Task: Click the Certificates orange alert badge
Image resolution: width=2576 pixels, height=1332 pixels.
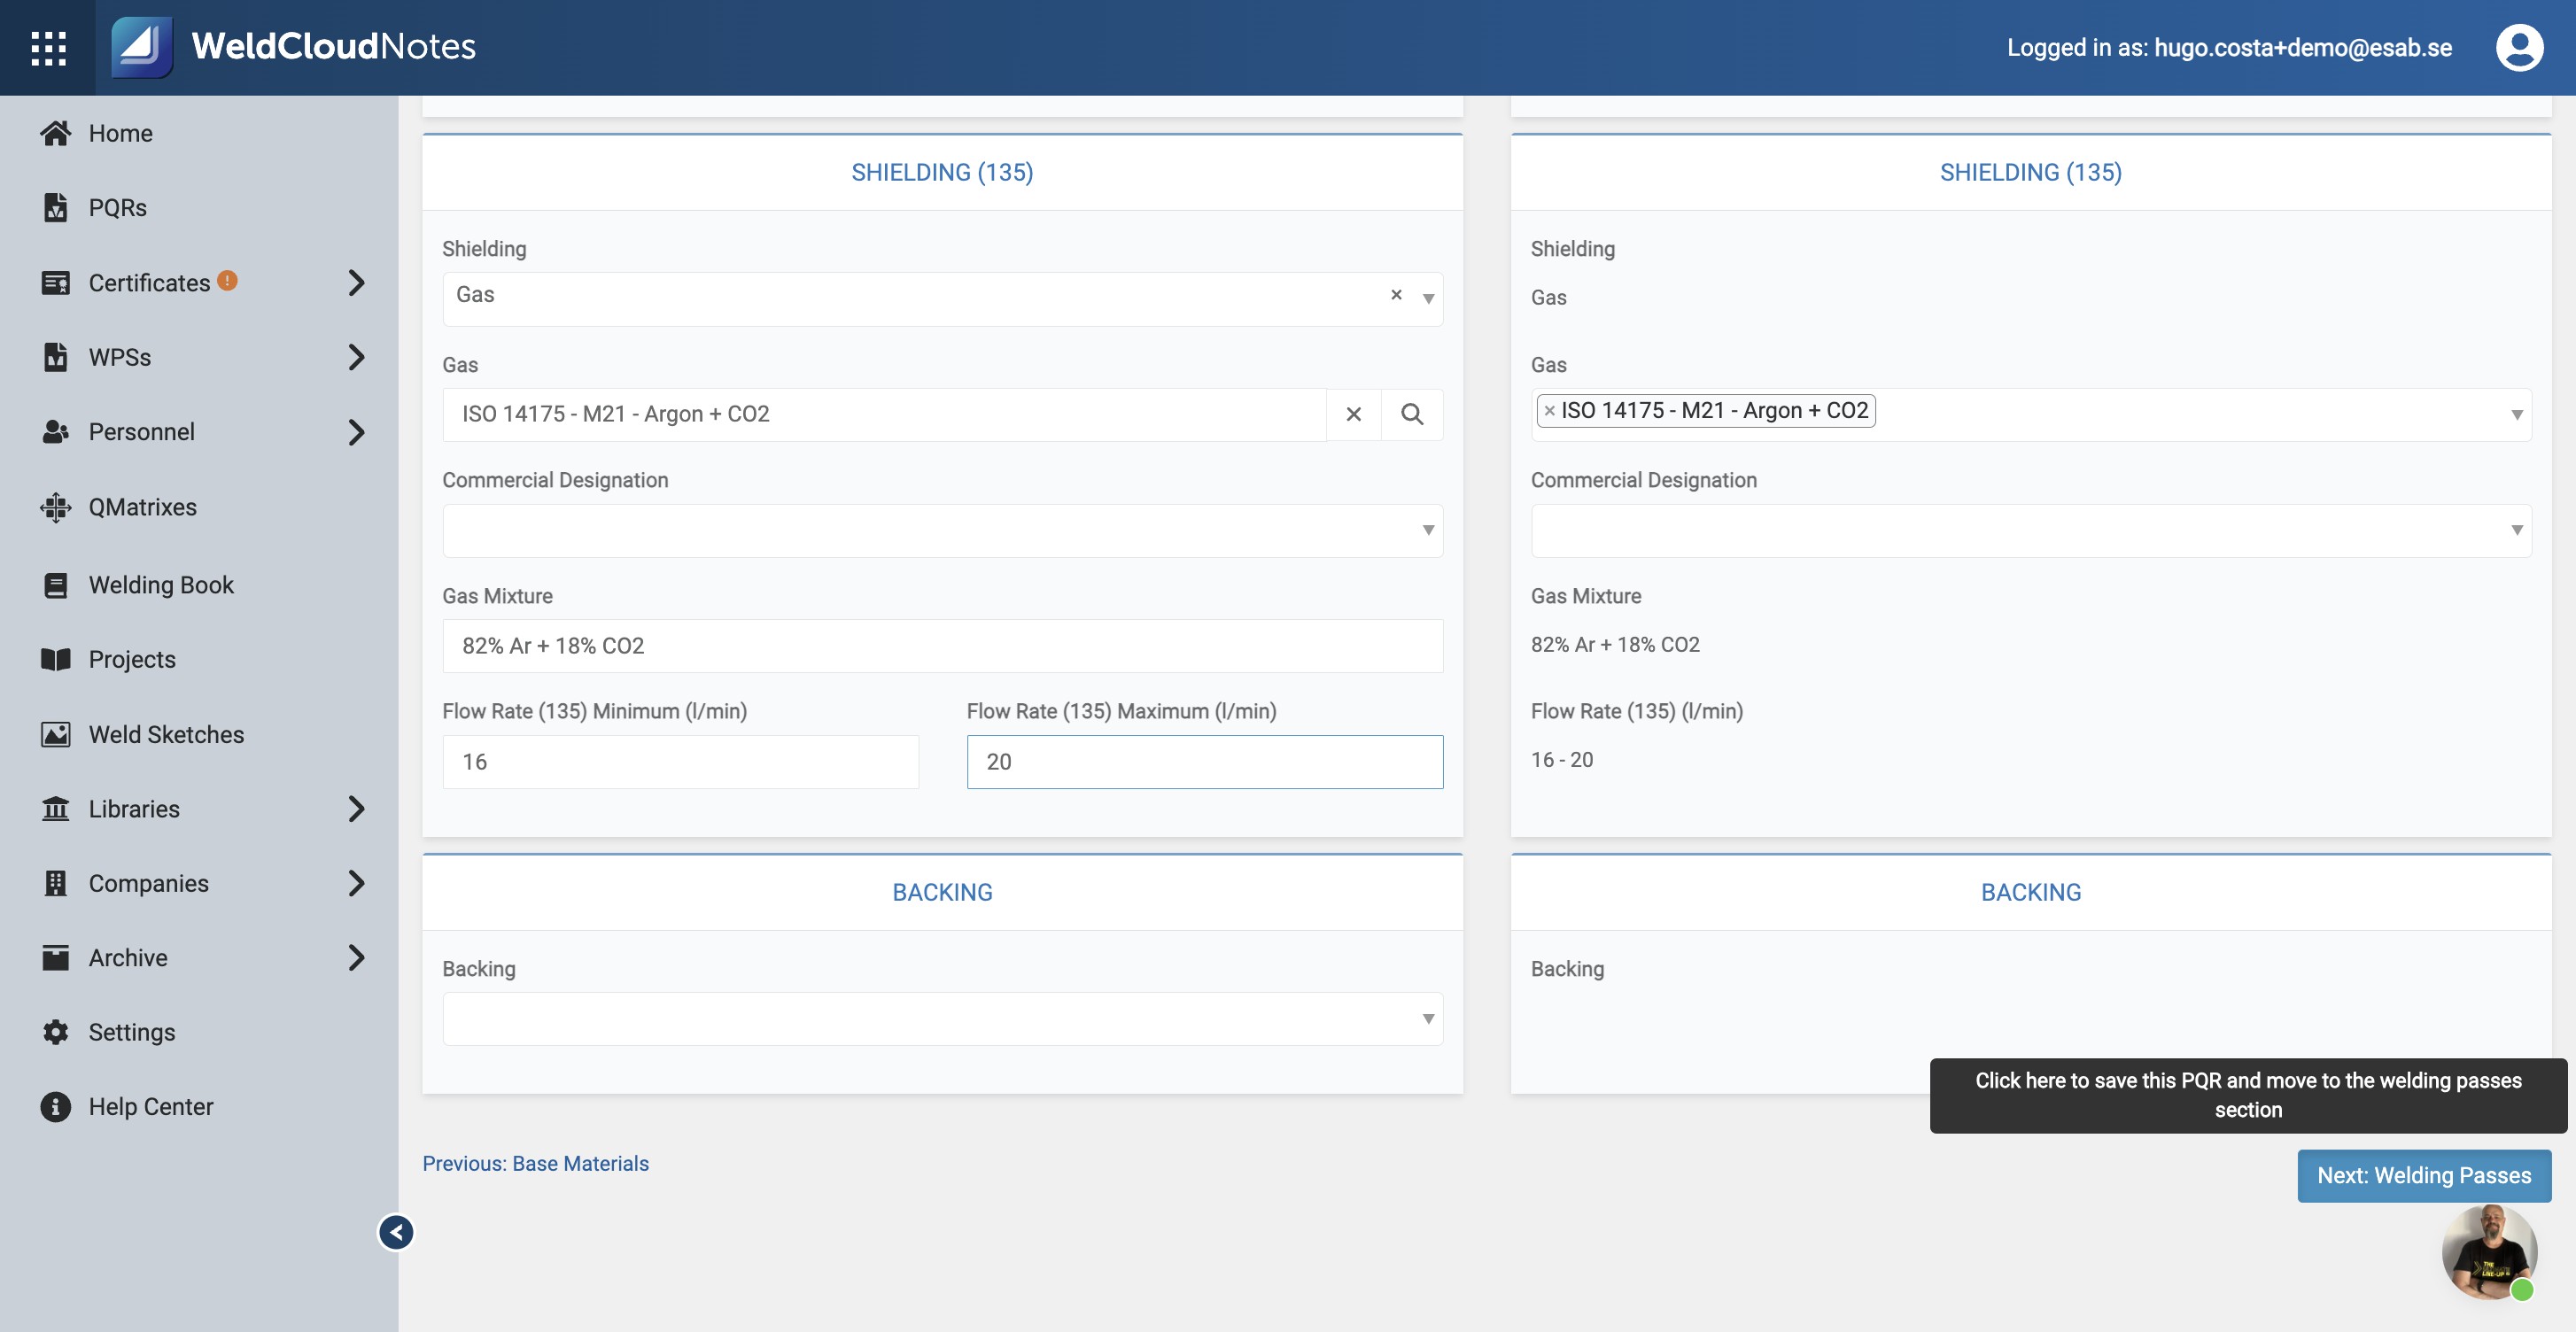Action: tap(227, 281)
